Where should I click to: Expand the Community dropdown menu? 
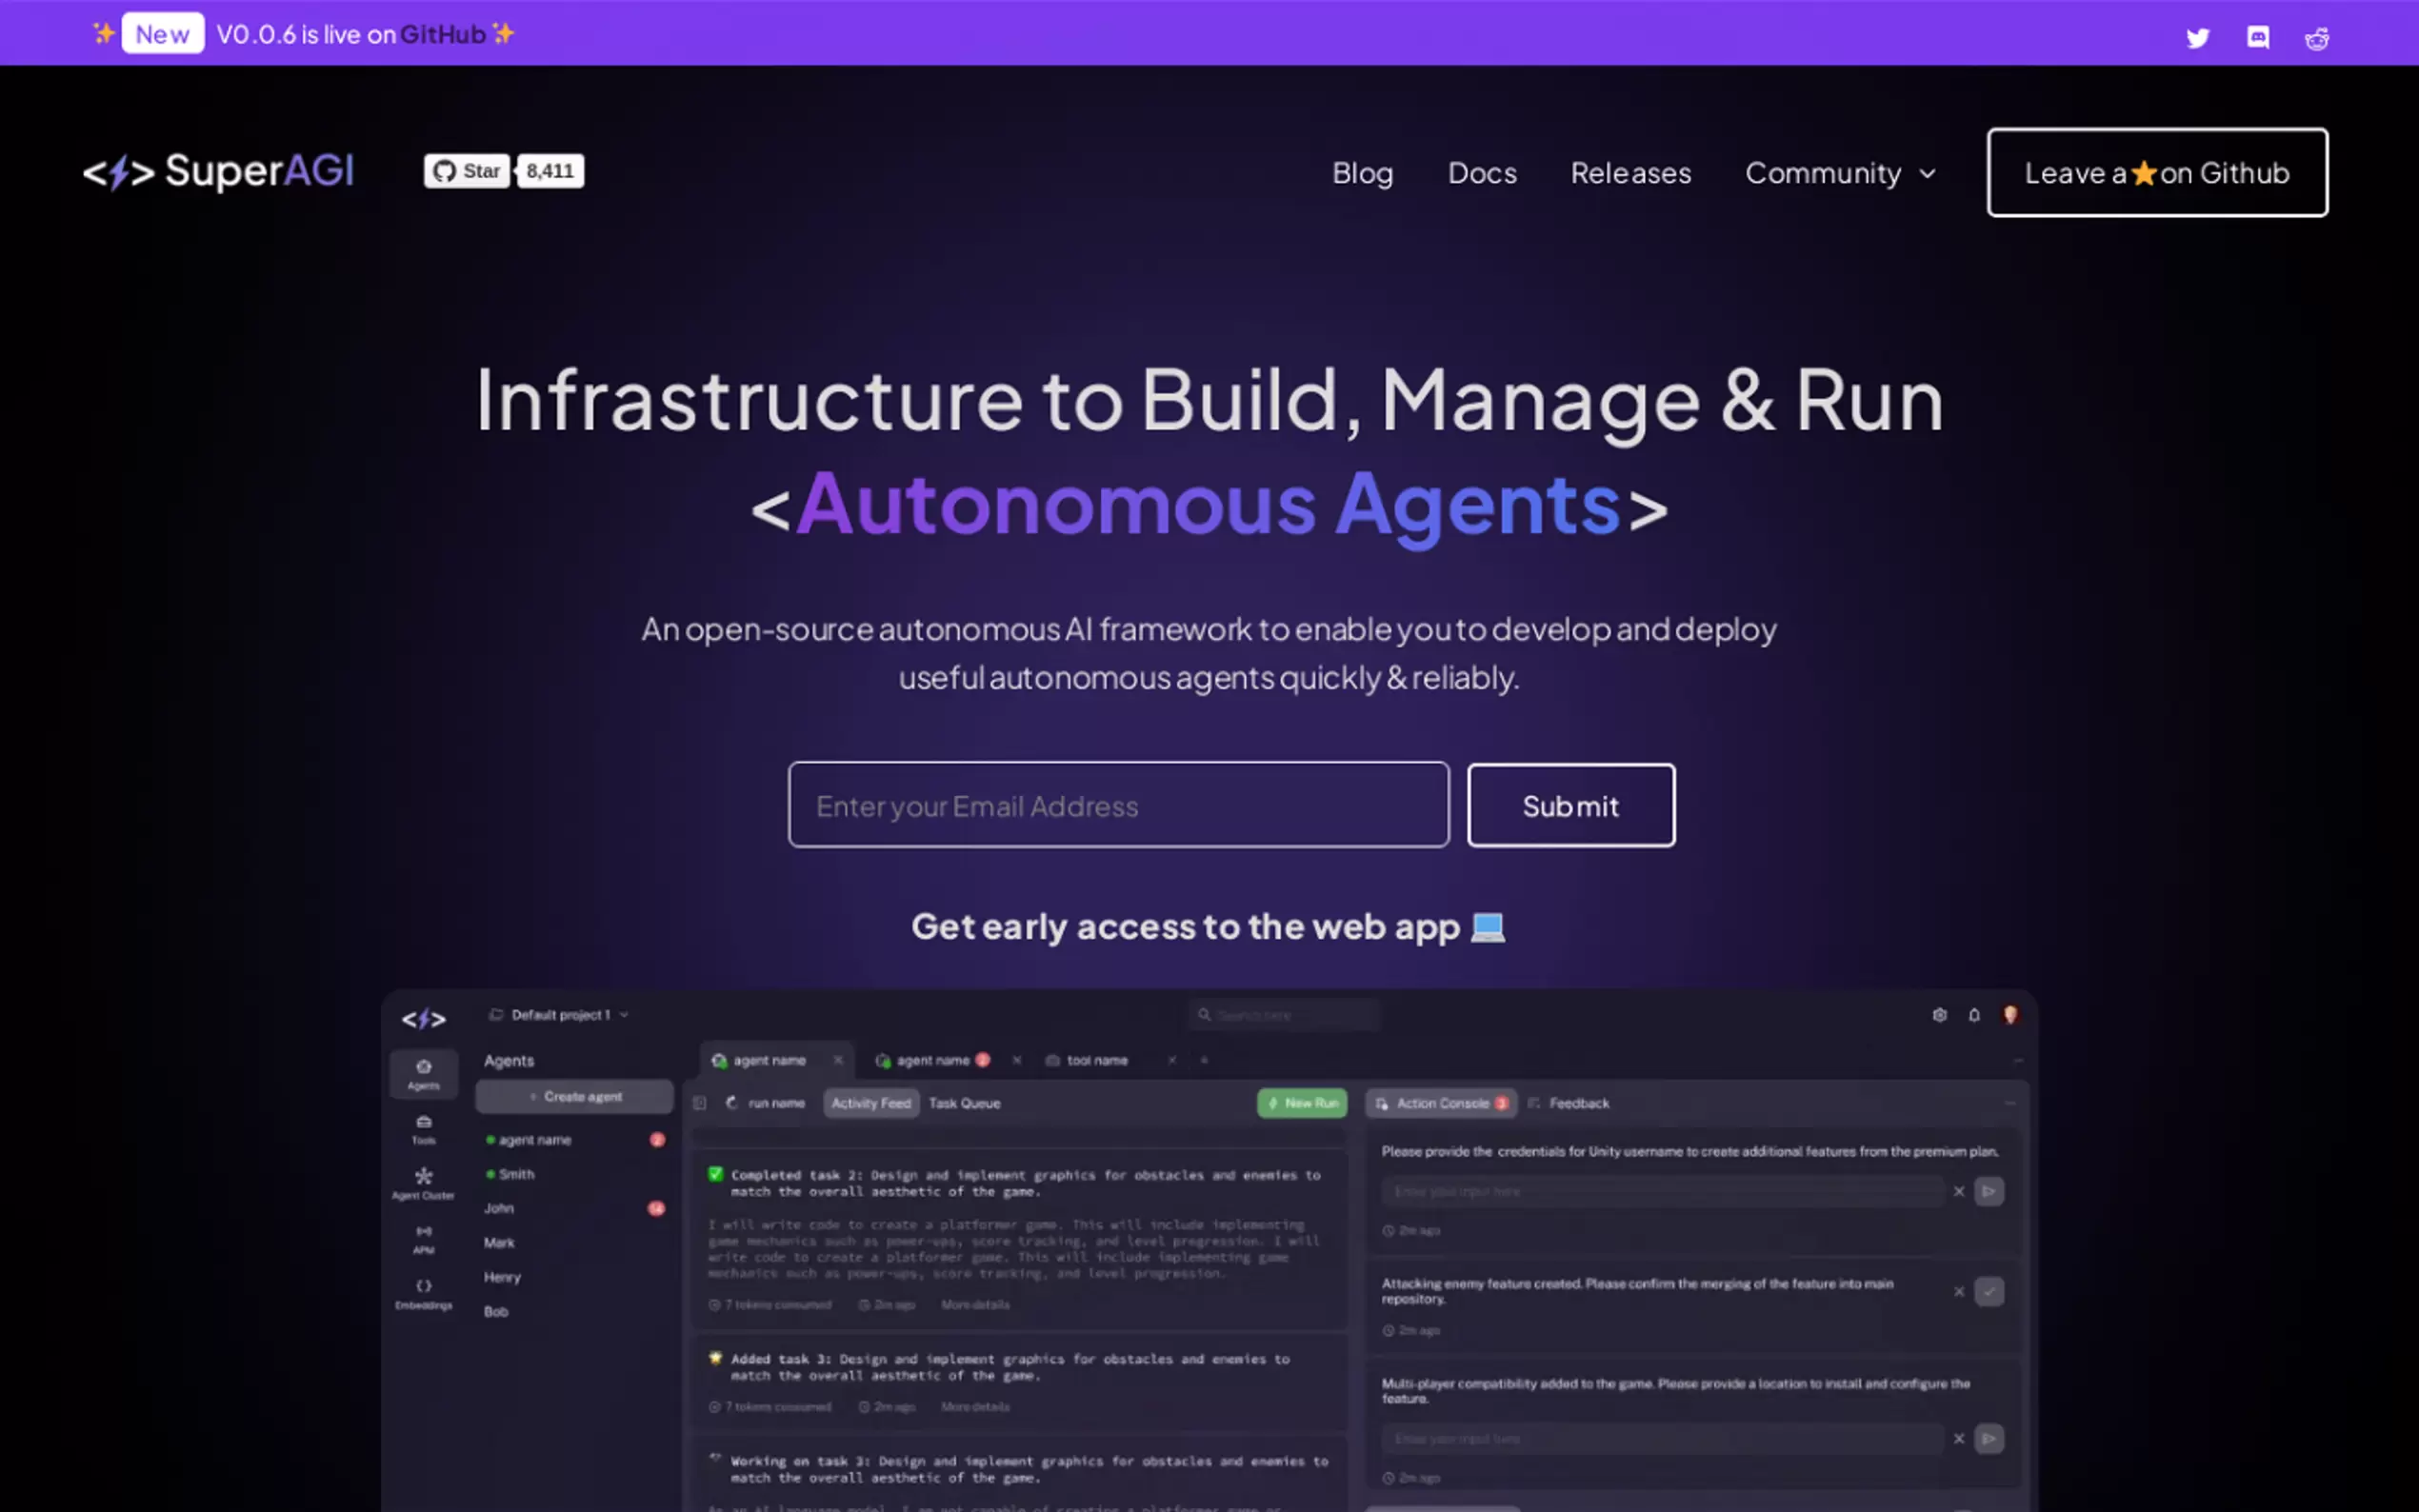[1841, 173]
